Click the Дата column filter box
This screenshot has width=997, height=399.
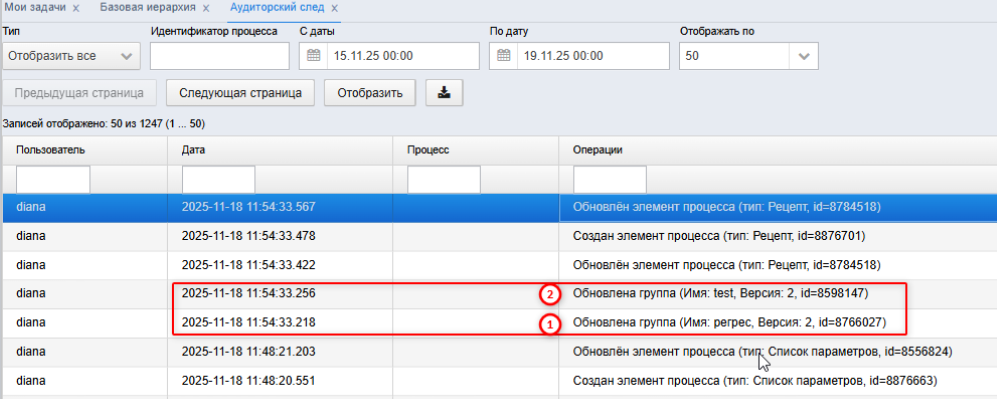pyautogui.click(x=218, y=180)
